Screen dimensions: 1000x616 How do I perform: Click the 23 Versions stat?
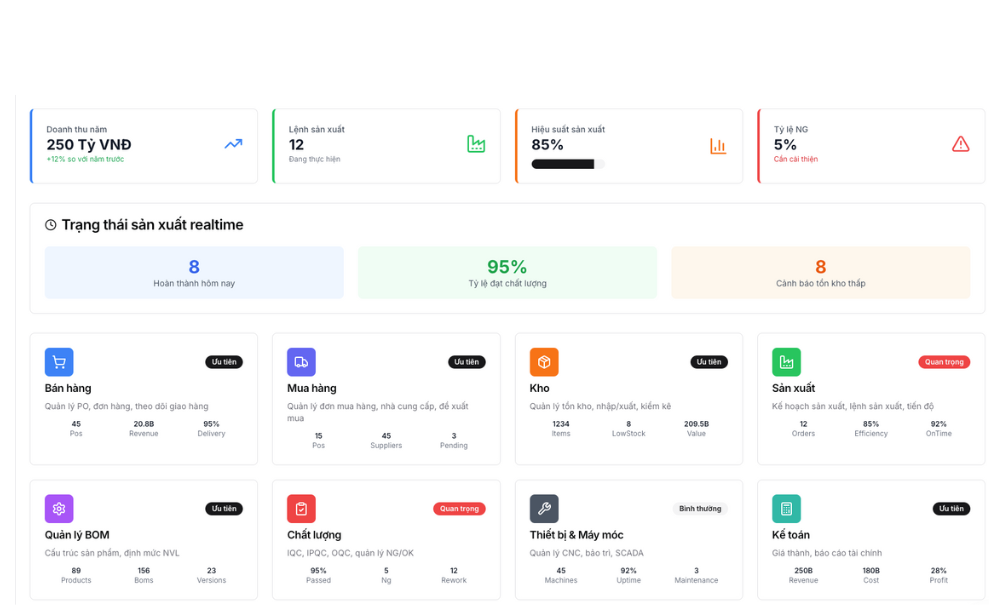pos(211,575)
